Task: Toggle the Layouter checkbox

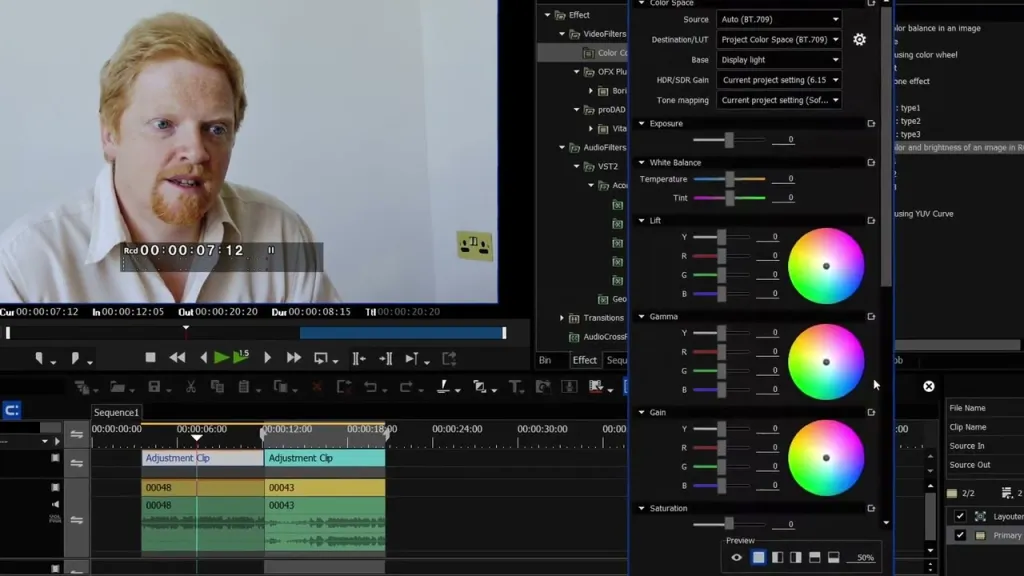Action: tap(960, 516)
